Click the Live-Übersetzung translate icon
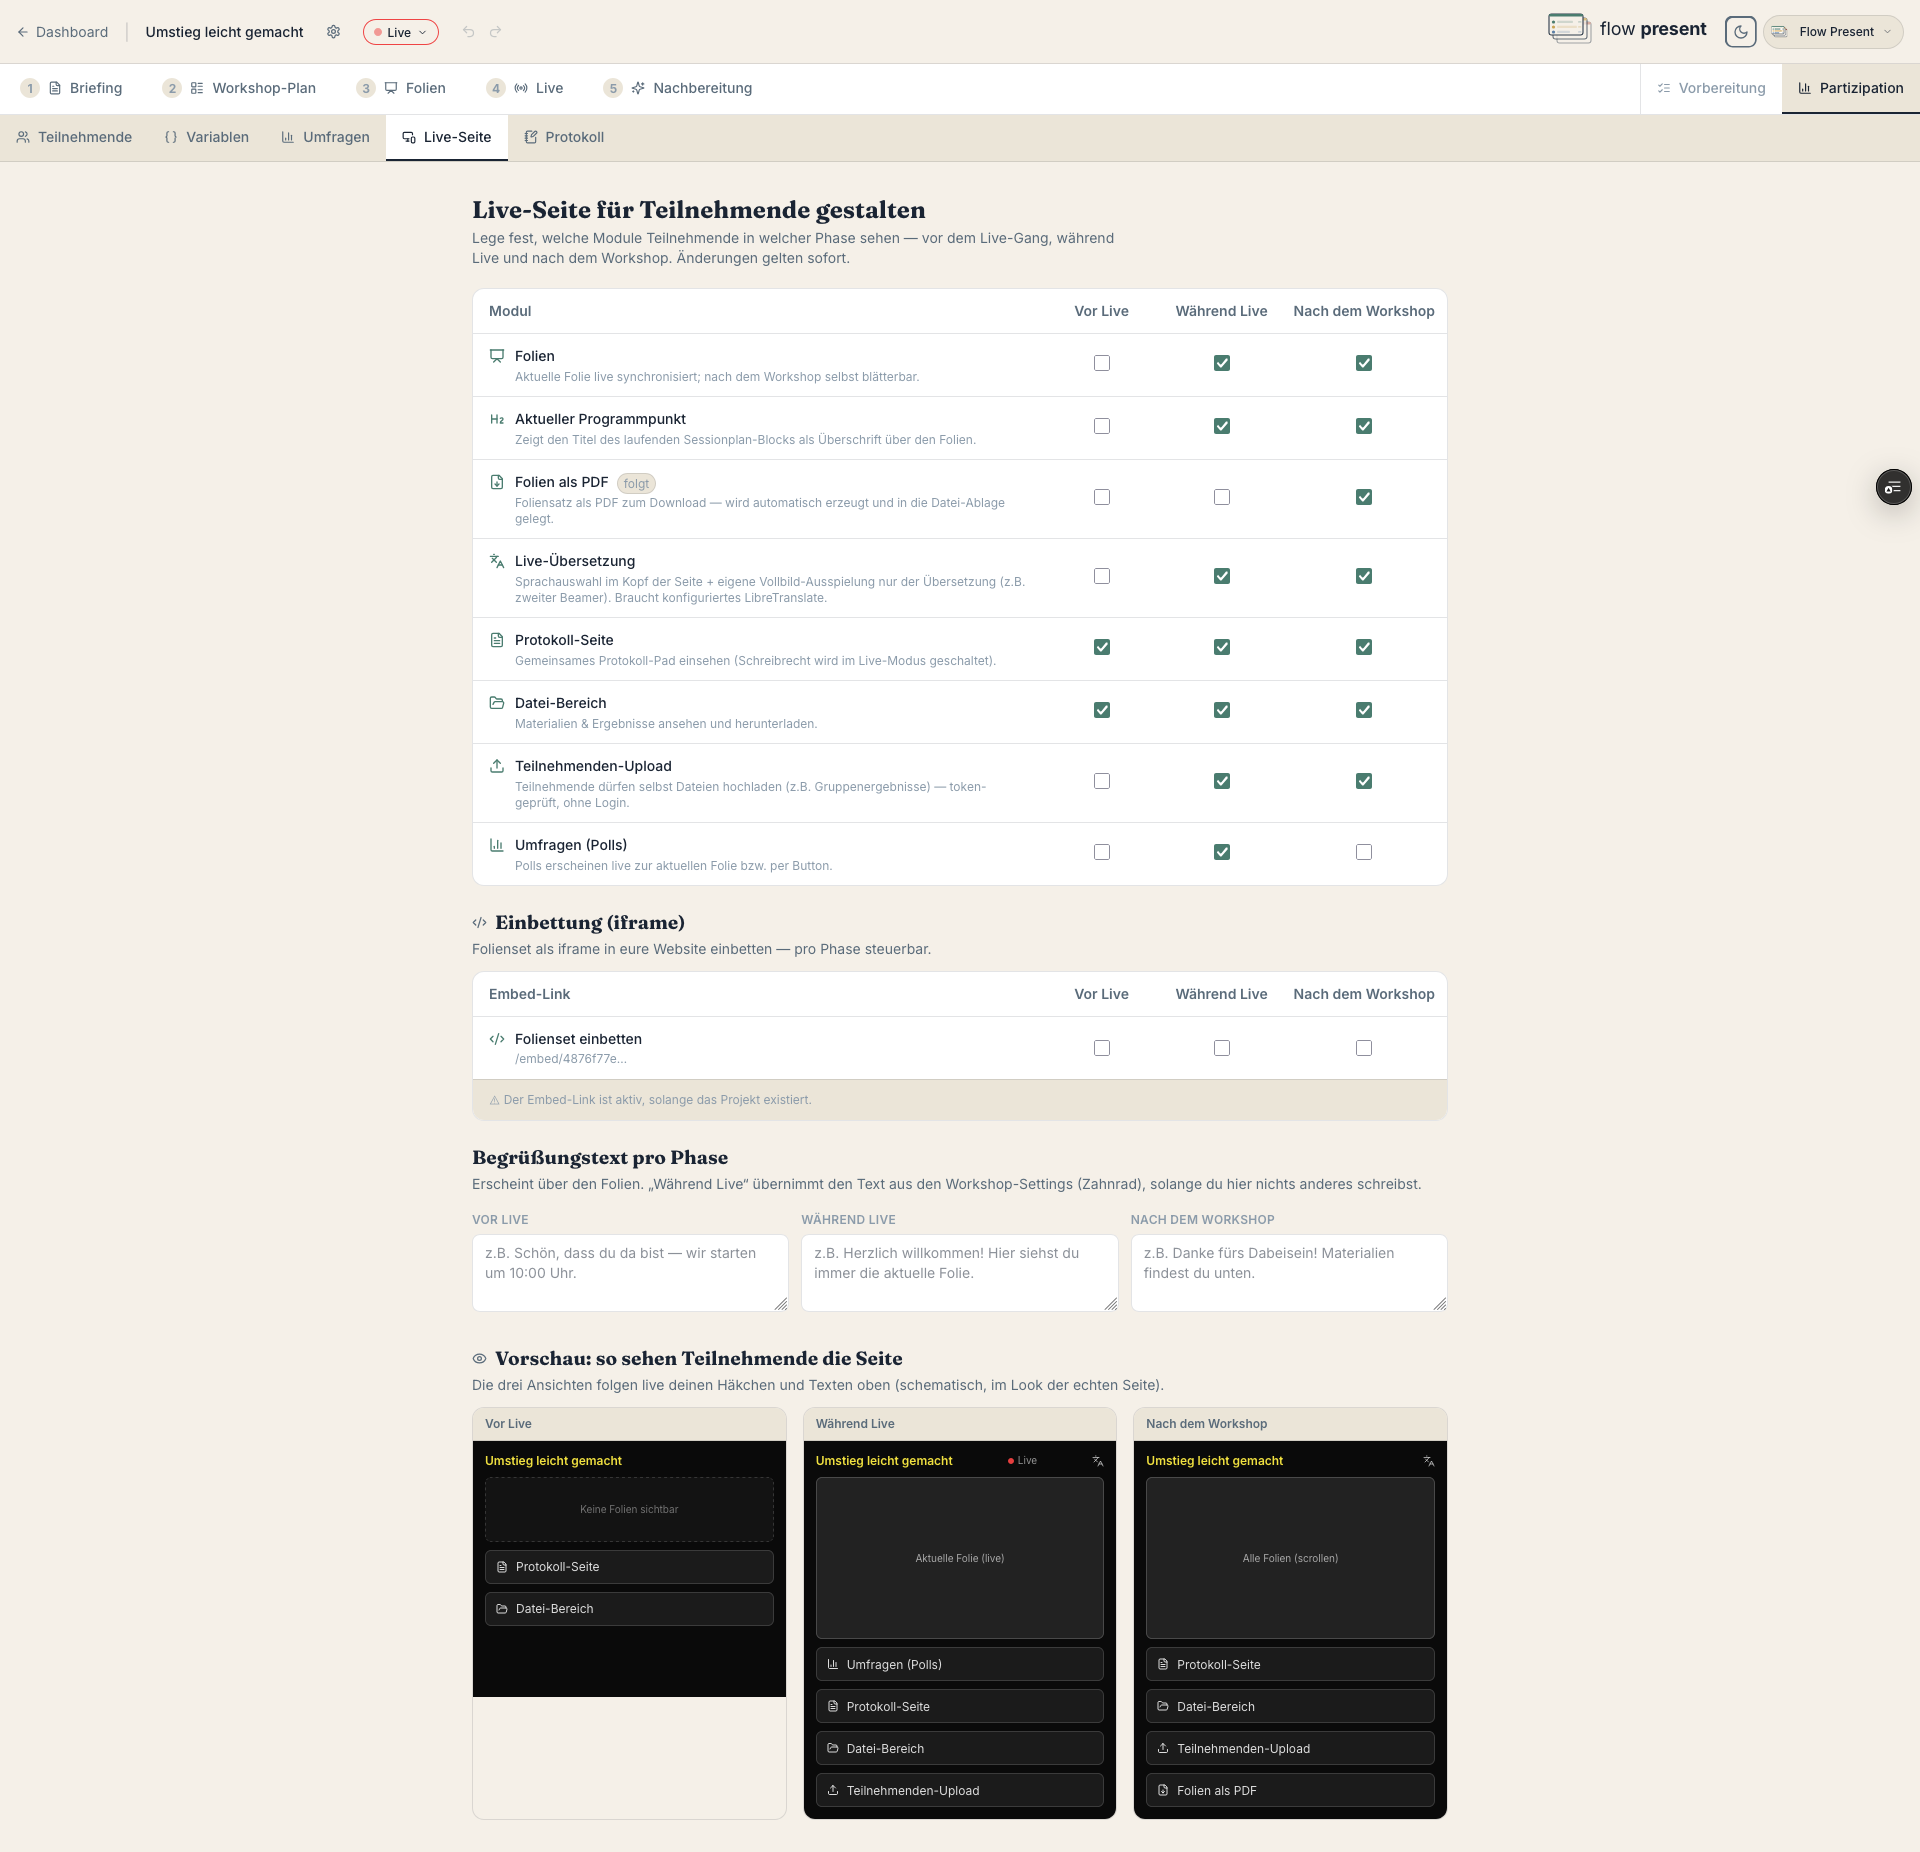The height and width of the screenshot is (1852, 1920). click(x=497, y=561)
